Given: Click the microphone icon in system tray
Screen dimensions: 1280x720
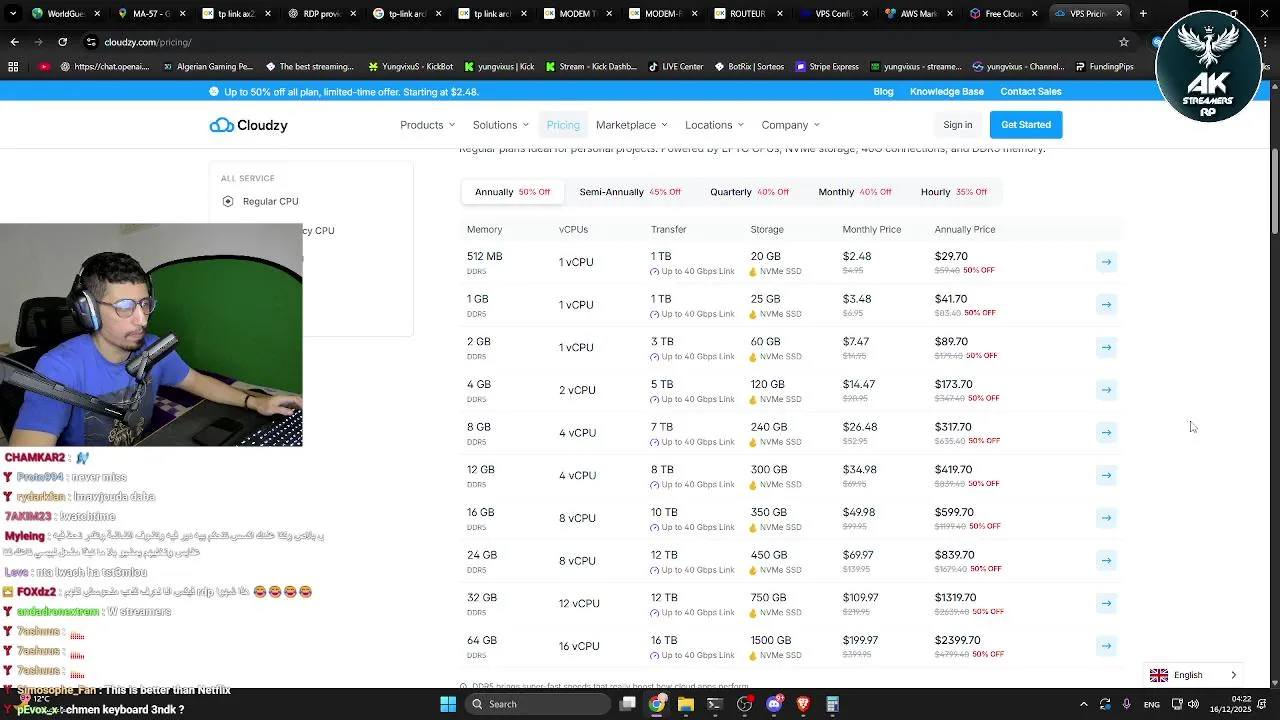Looking at the screenshot, I should click(x=1127, y=704).
